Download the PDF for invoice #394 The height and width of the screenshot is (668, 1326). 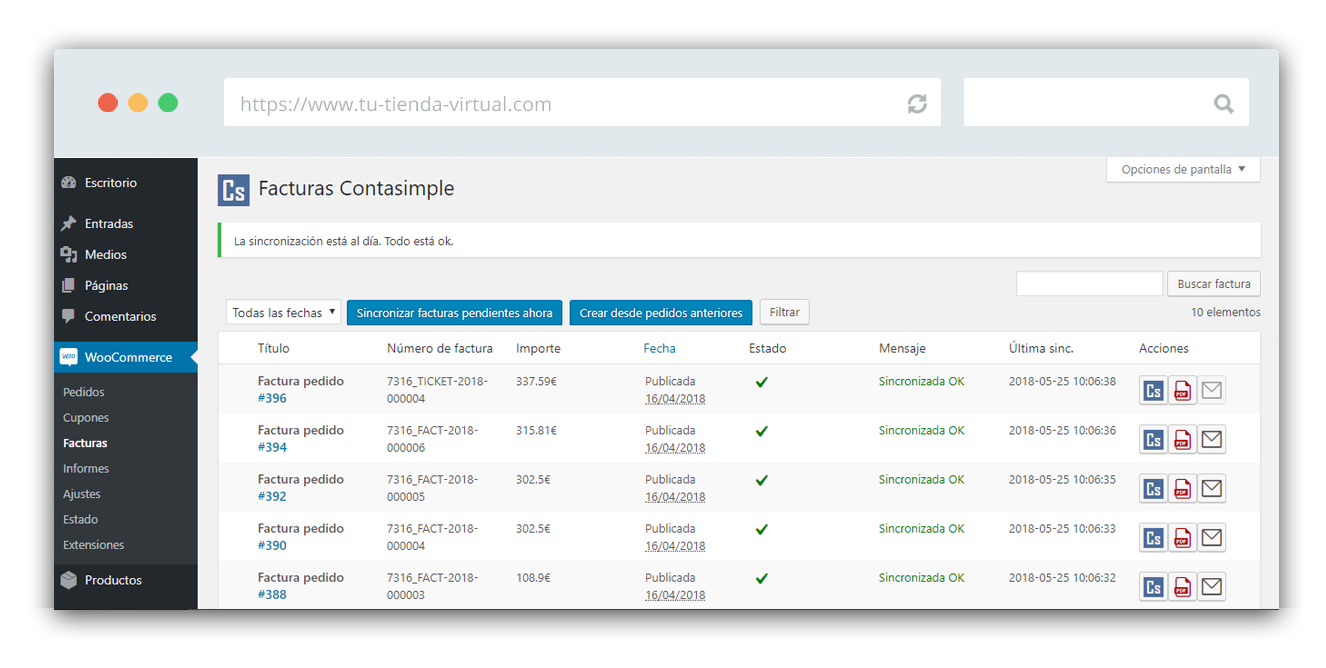tap(1182, 440)
